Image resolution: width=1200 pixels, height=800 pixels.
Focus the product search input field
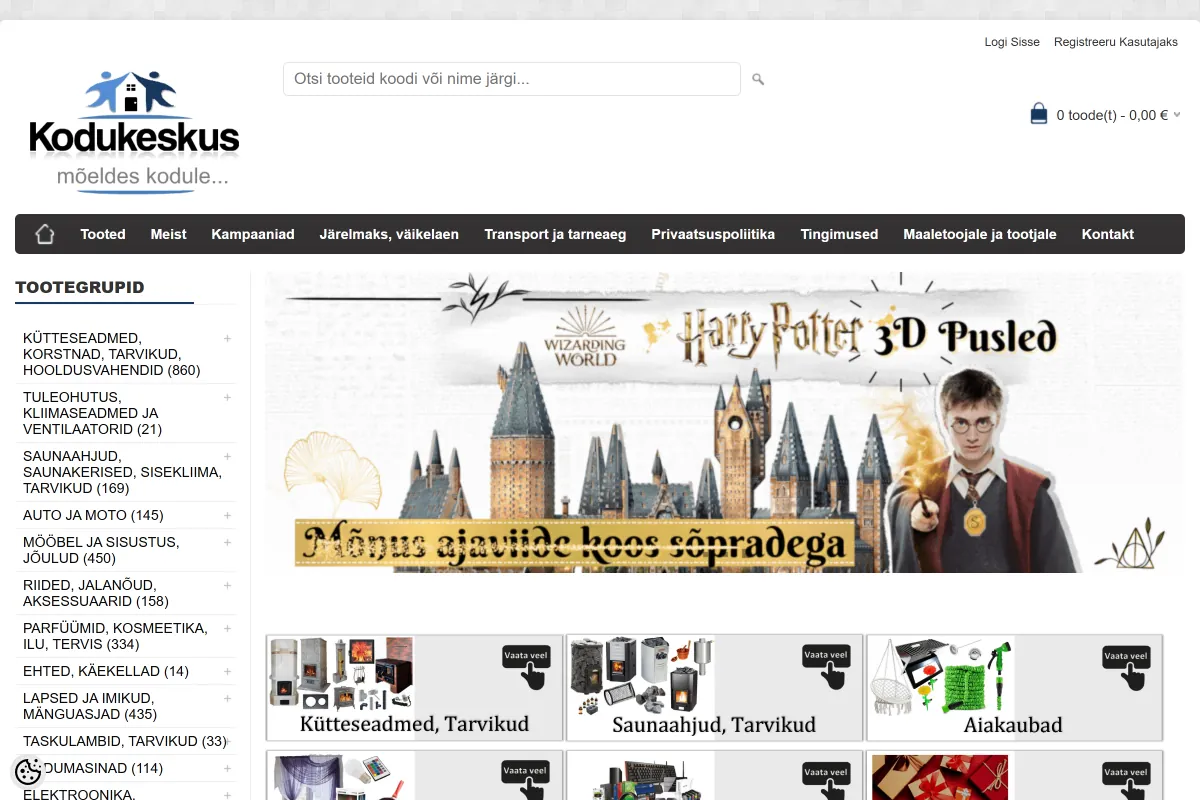click(512, 79)
